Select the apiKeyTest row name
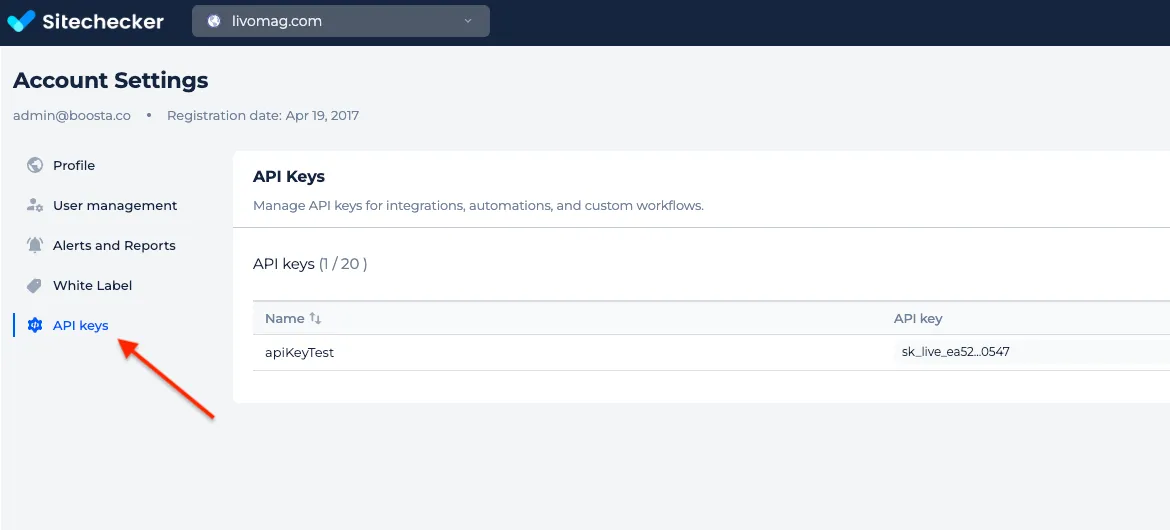 (299, 353)
